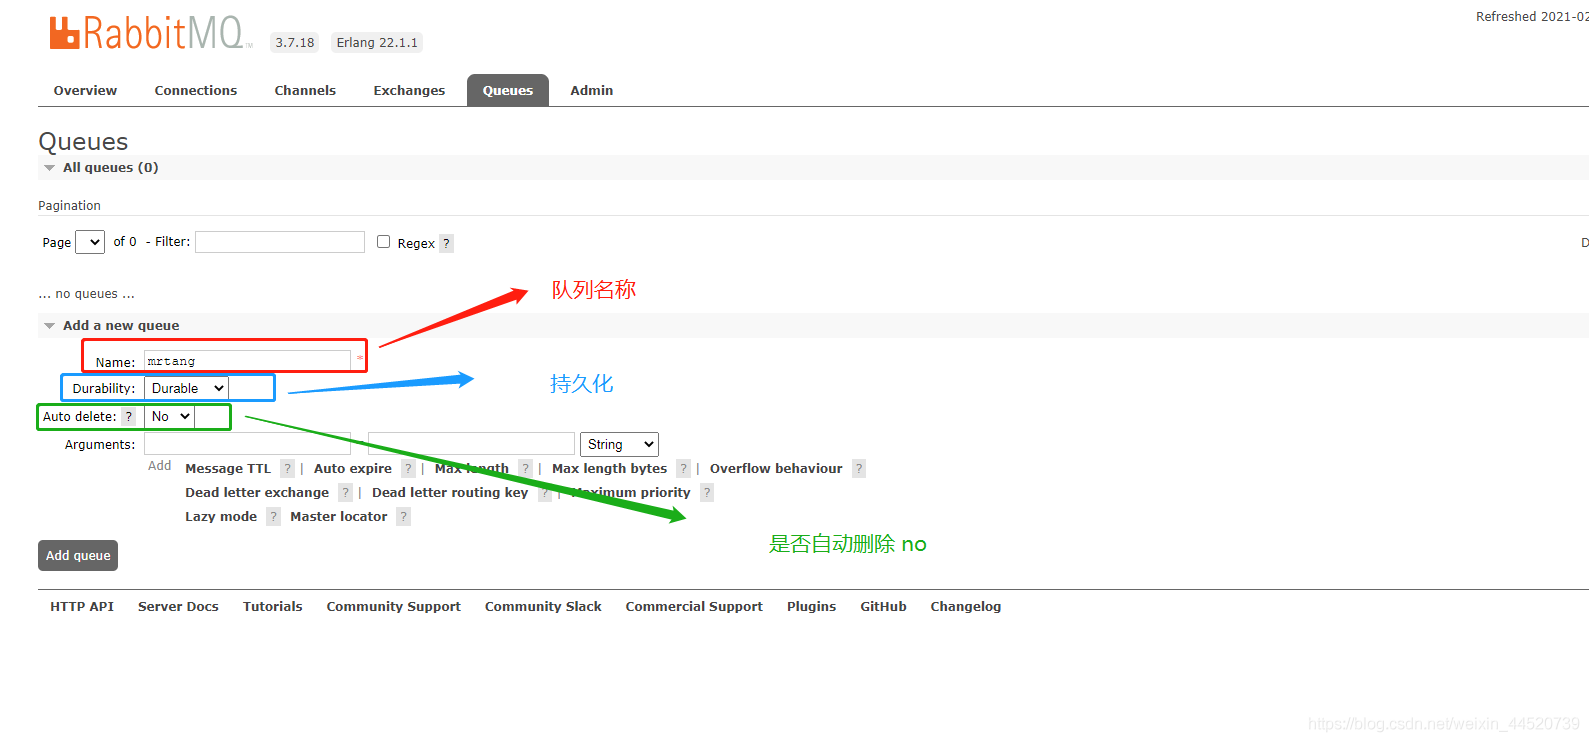Focus the Filter text field

tap(280, 242)
